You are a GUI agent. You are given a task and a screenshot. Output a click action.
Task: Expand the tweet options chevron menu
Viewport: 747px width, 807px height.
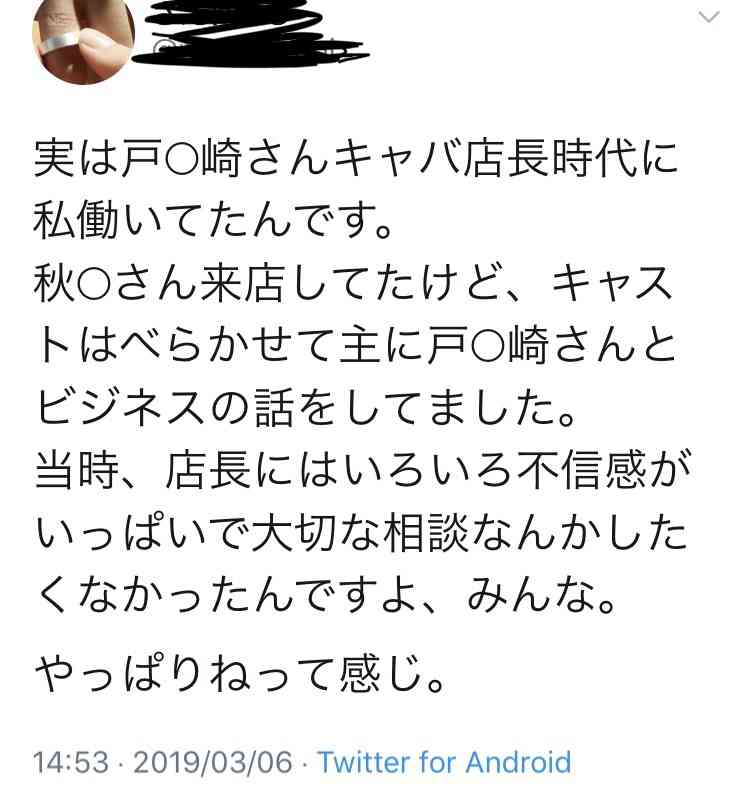click(x=709, y=17)
